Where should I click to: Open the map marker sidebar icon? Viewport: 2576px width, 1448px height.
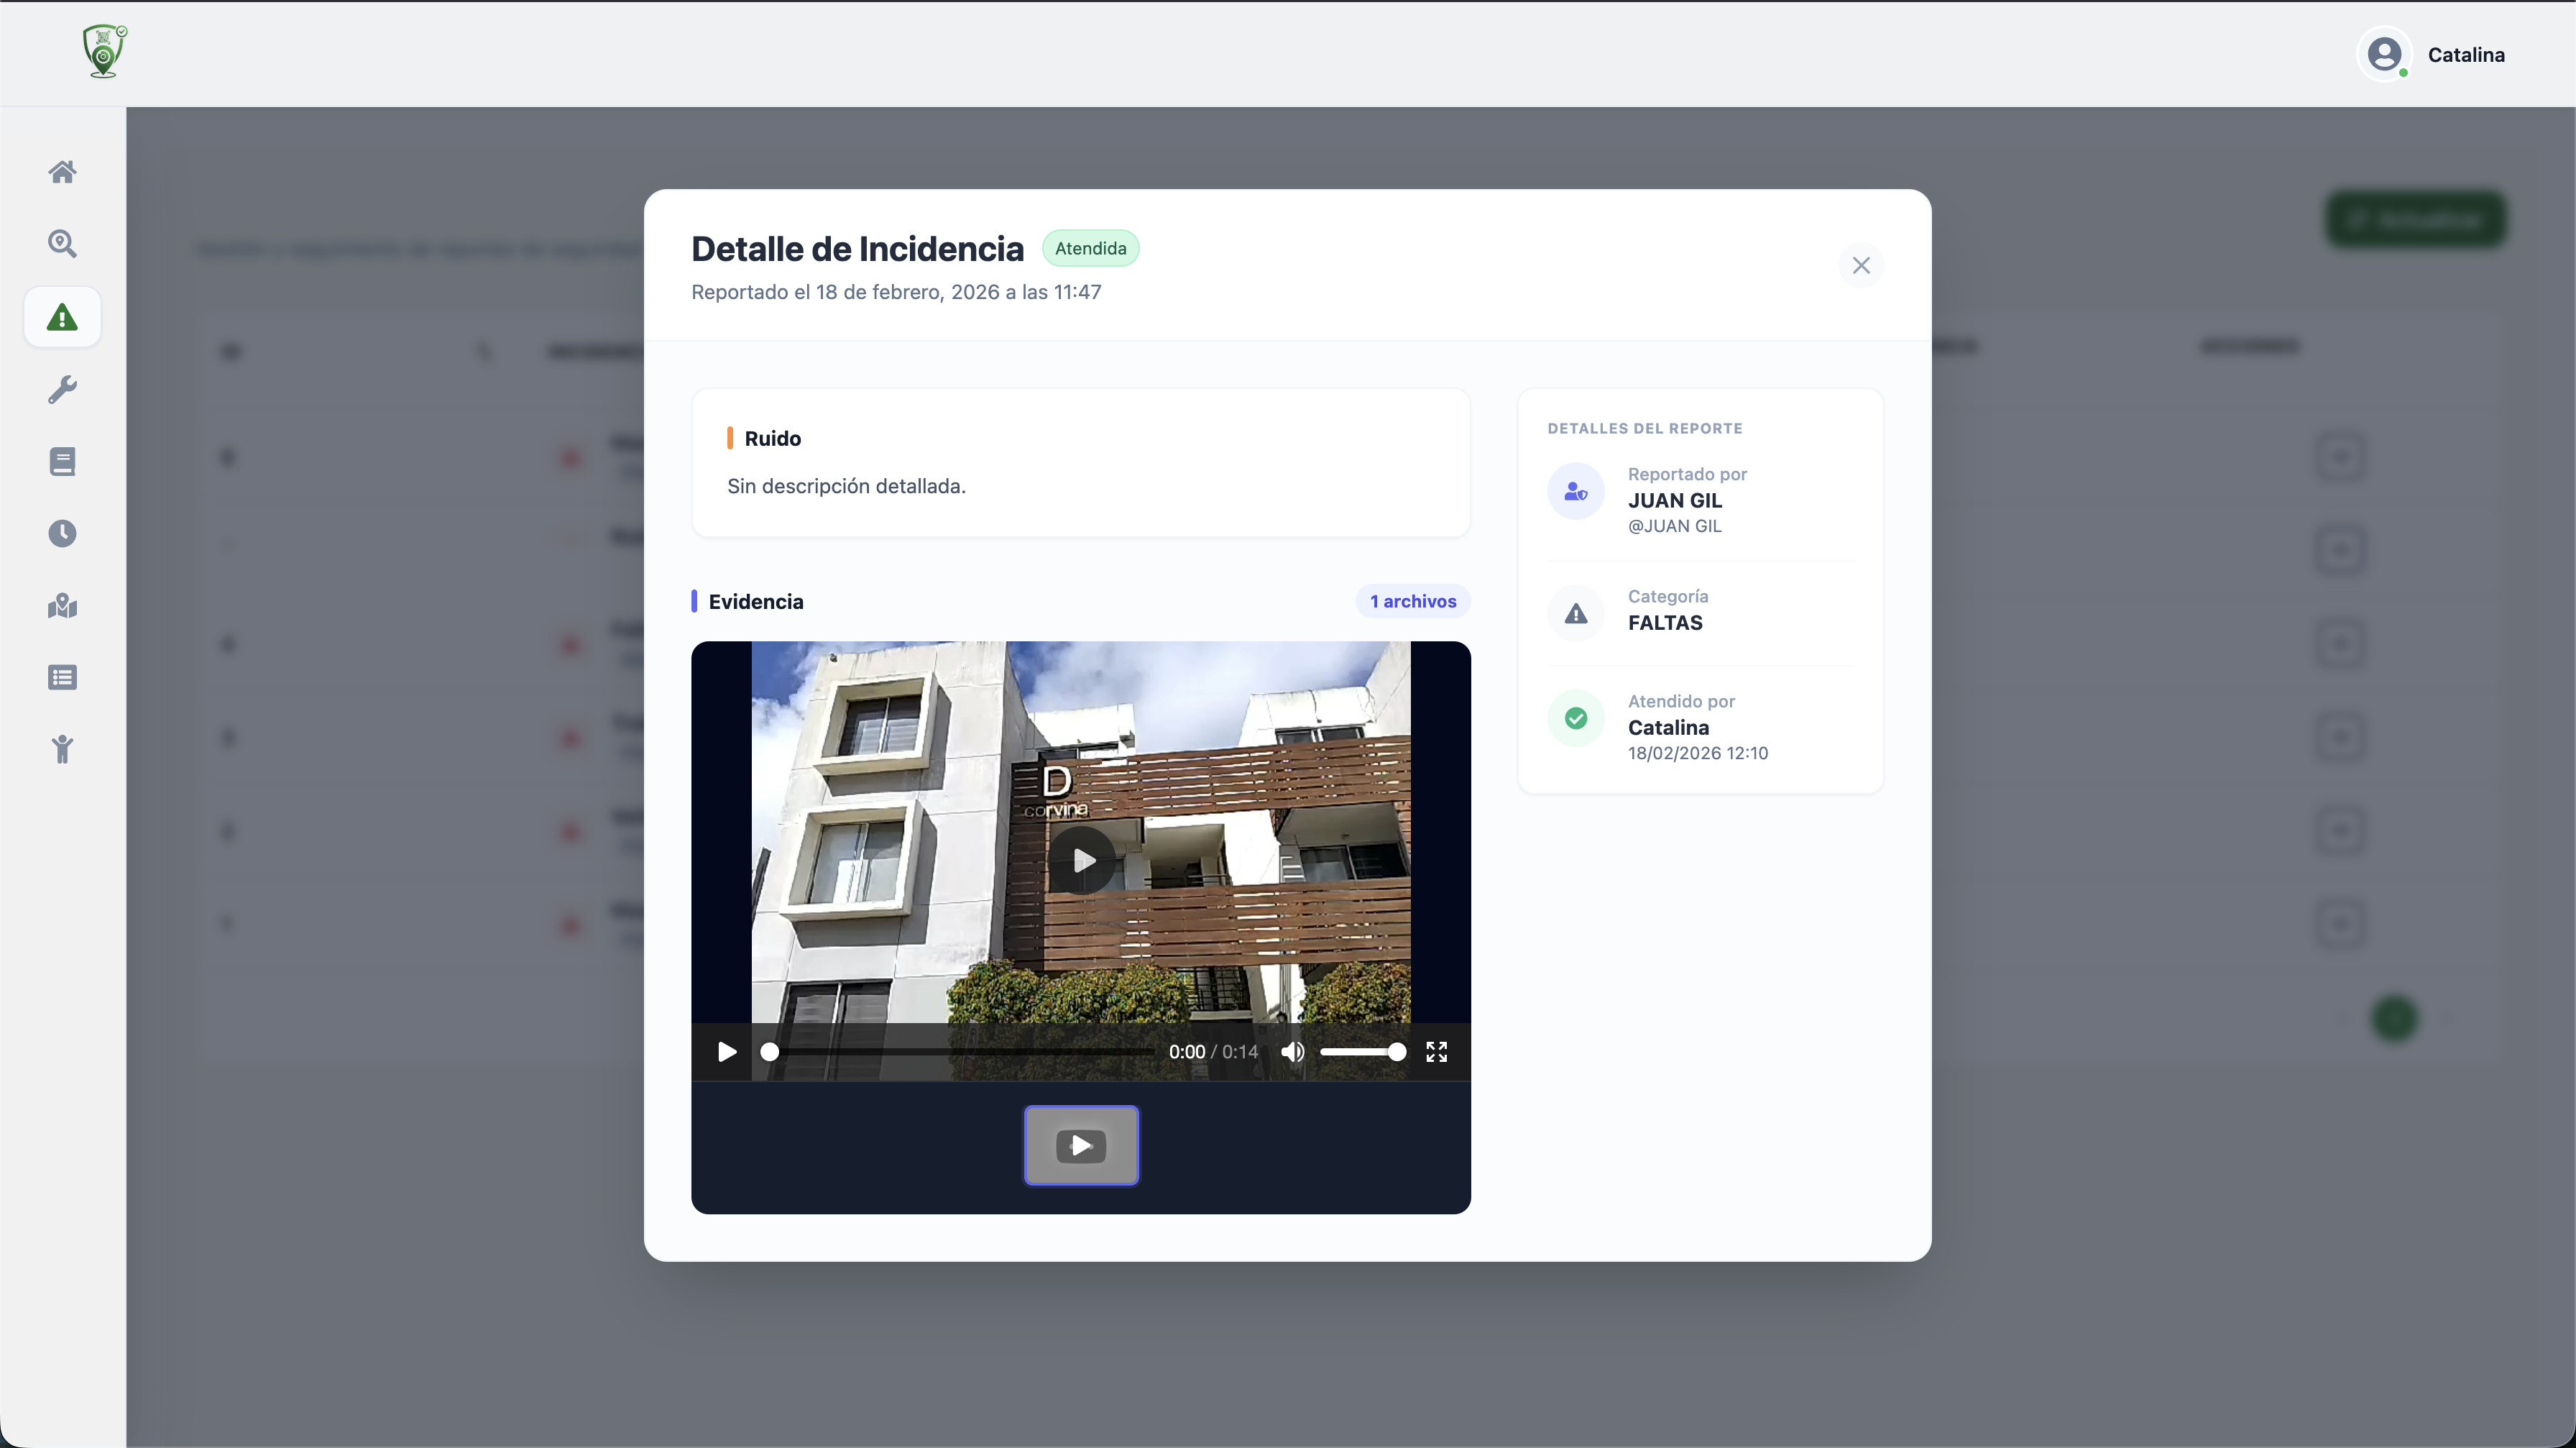coord(62,606)
